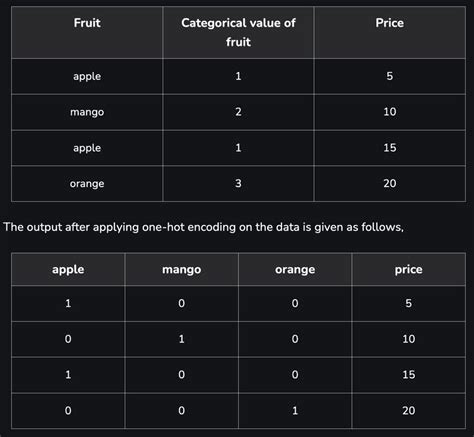The image size is (474, 437).
Task: Click the 1 under orange column
Action: (295, 410)
